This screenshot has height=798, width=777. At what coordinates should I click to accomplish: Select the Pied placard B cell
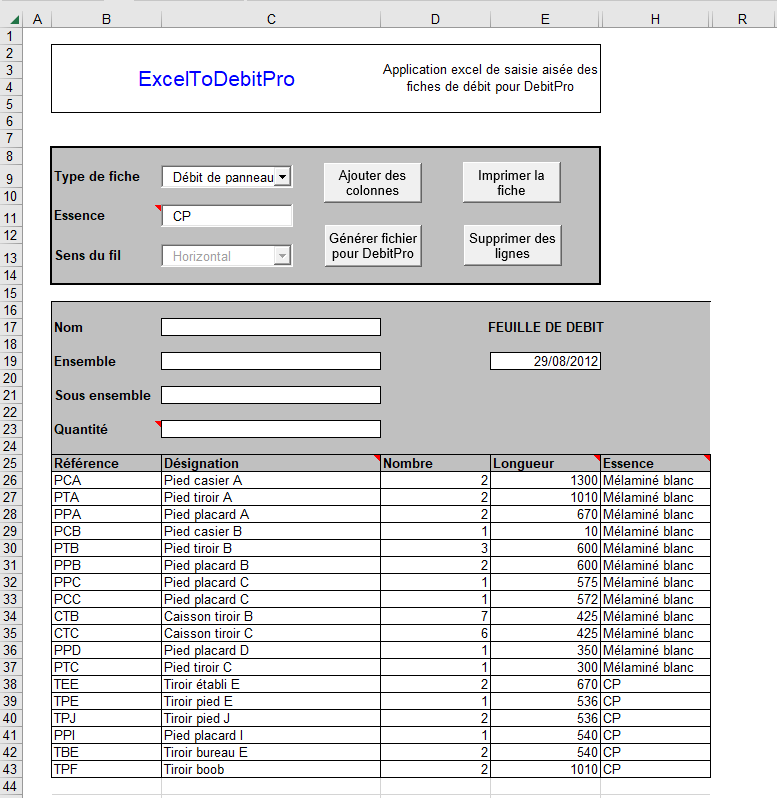pyautogui.click(x=271, y=565)
